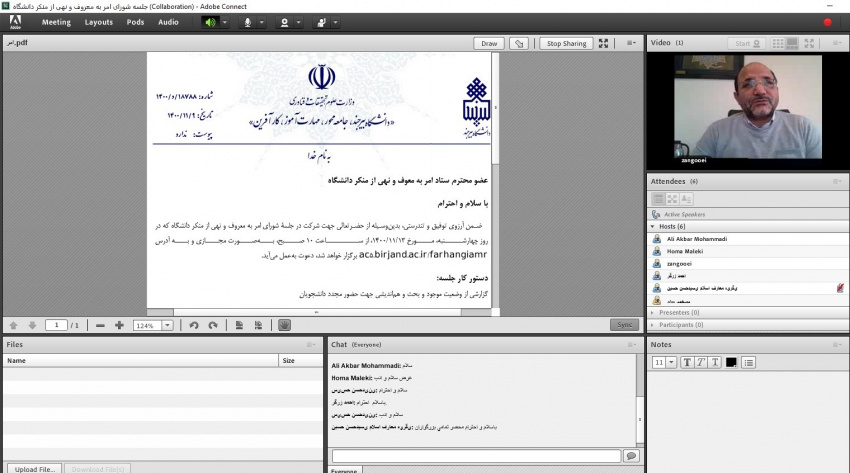Open the Share pod options menu
The image size is (850, 473).
tap(631, 43)
